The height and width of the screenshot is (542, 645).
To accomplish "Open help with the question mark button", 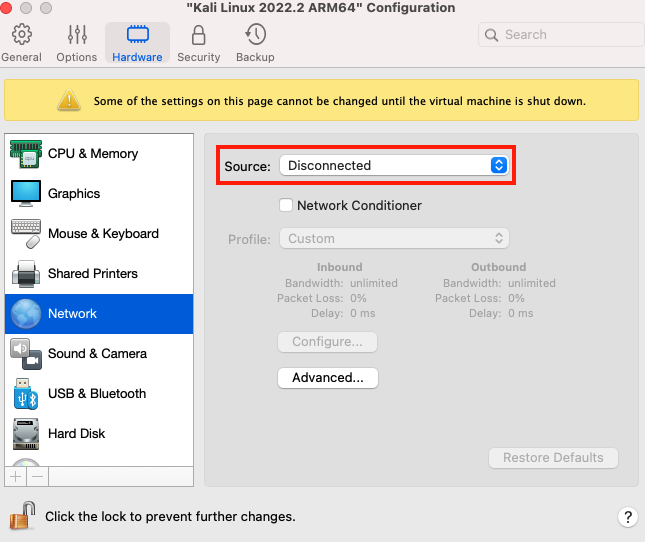I will 628,517.
